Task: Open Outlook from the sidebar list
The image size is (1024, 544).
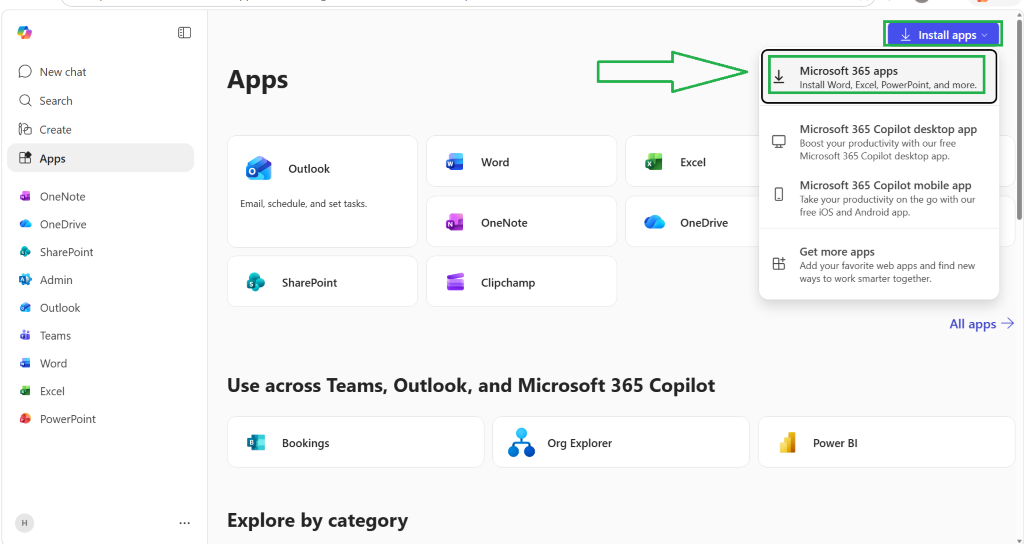Action: pyautogui.click(x=101, y=308)
